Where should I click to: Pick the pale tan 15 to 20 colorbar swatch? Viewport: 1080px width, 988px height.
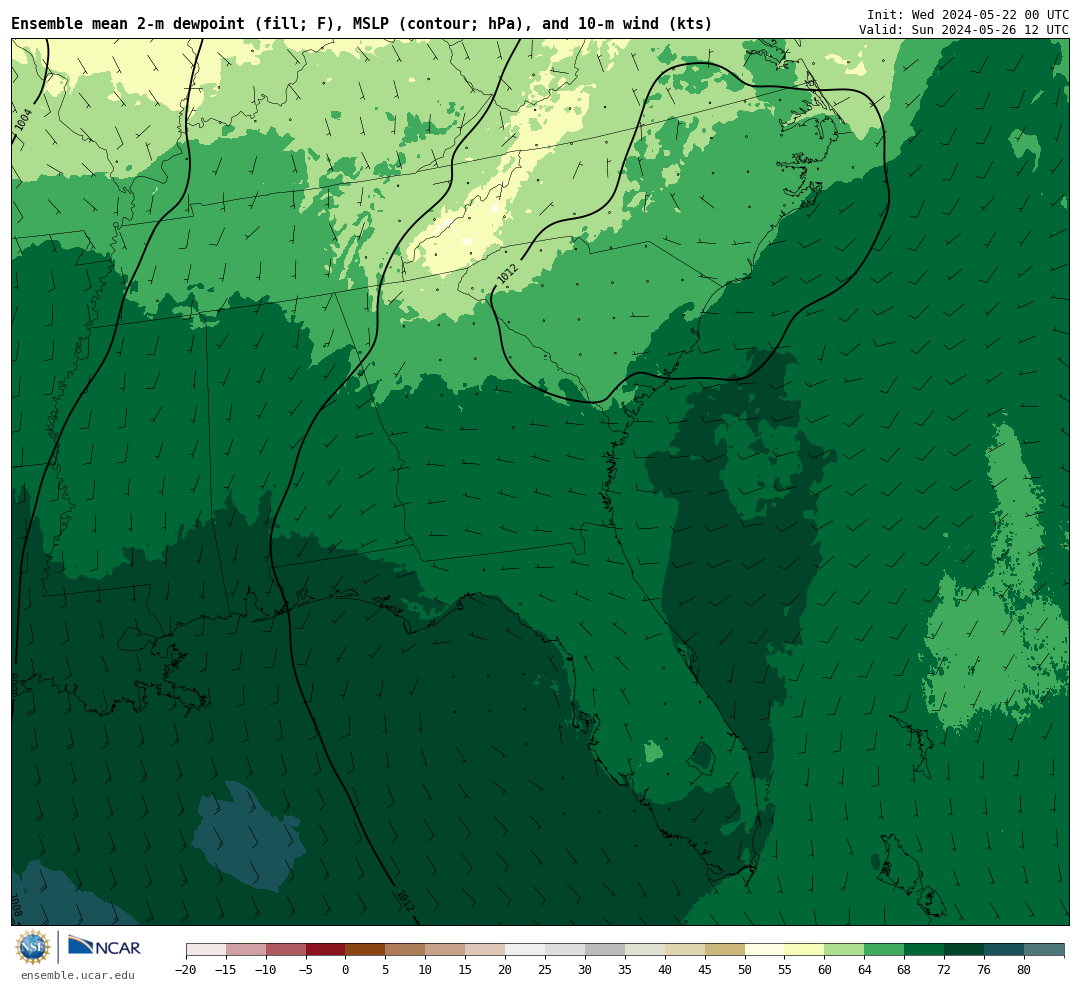pyautogui.click(x=486, y=950)
